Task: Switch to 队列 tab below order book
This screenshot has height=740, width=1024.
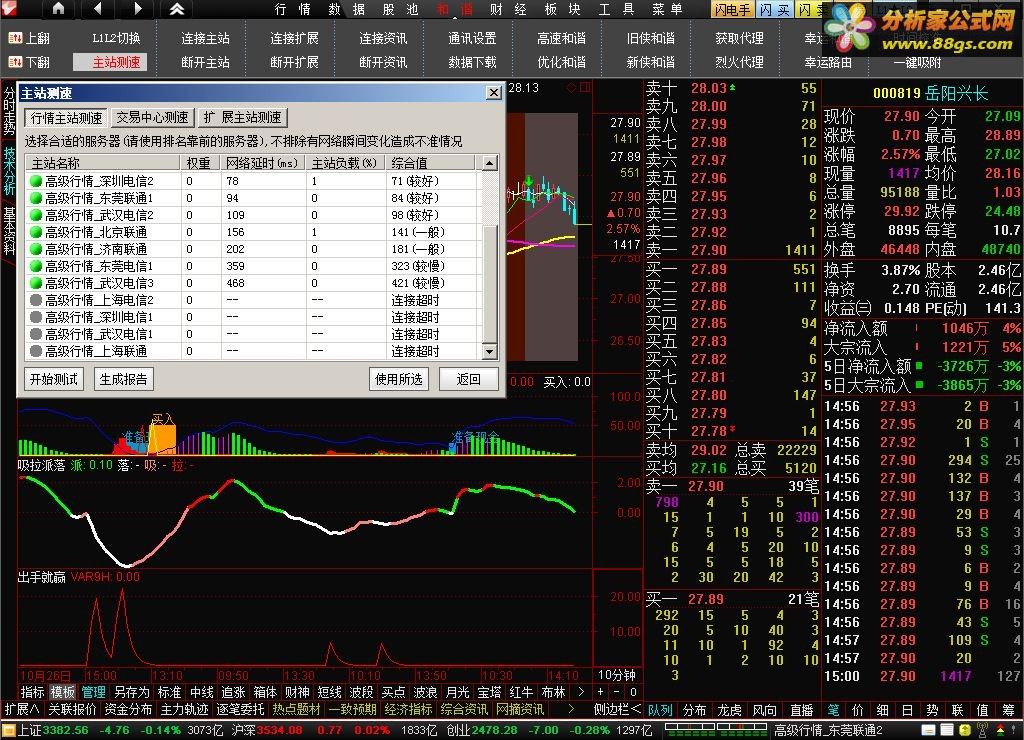Action: [x=660, y=710]
